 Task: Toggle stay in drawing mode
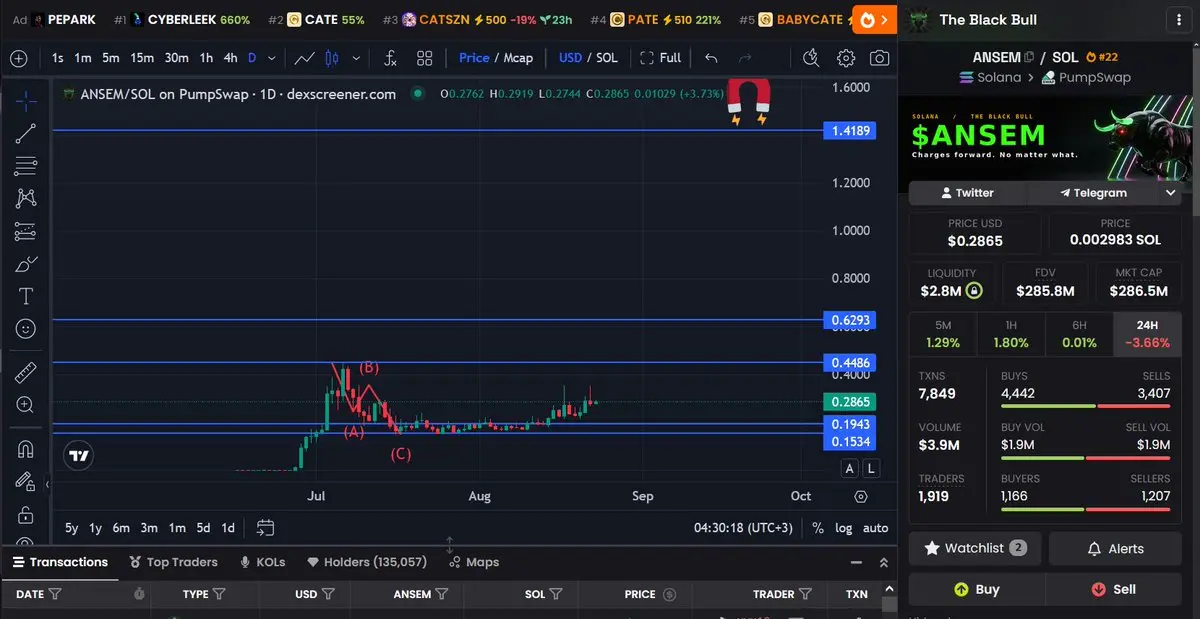click(26, 482)
